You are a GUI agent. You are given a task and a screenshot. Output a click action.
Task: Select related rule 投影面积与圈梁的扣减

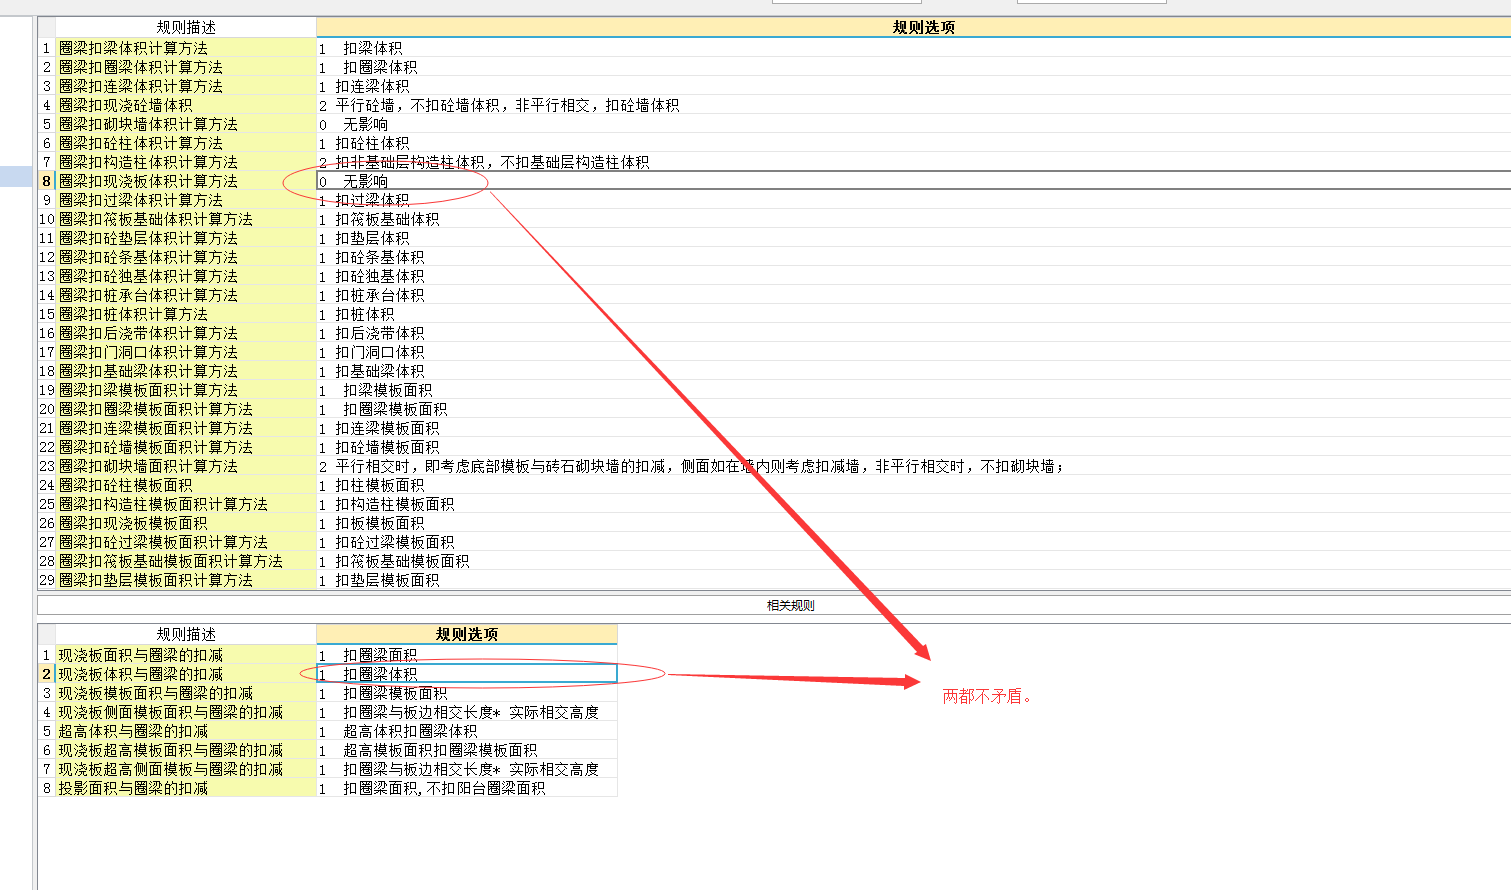(x=186, y=788)
